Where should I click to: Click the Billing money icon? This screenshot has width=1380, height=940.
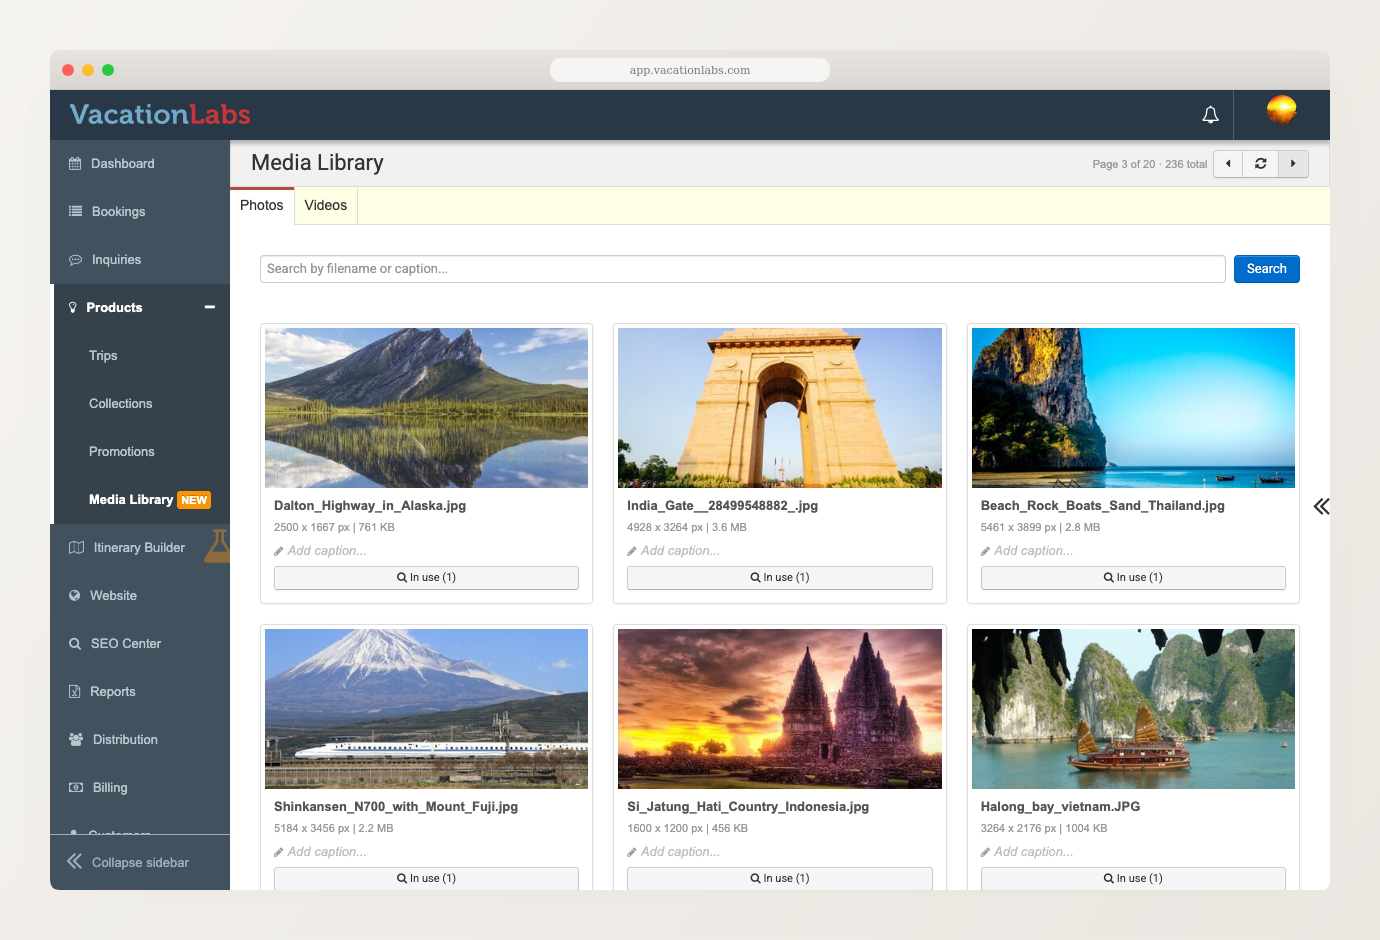[76, 788]
